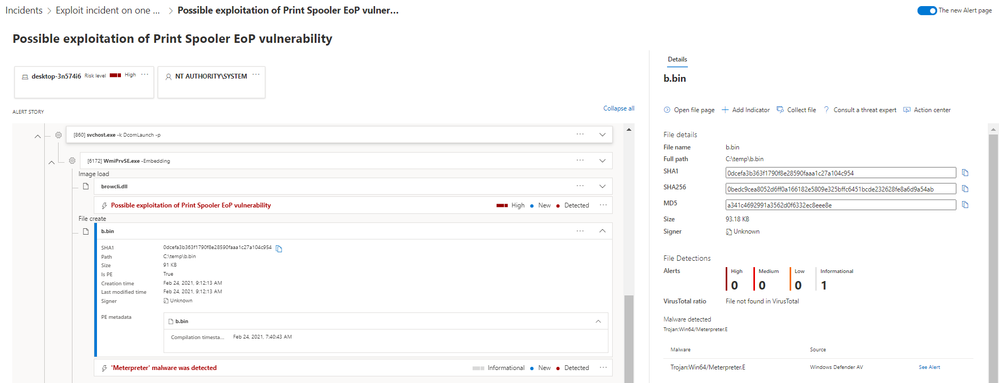Expand the svchost.exe row chevron

tap(602, 134)
